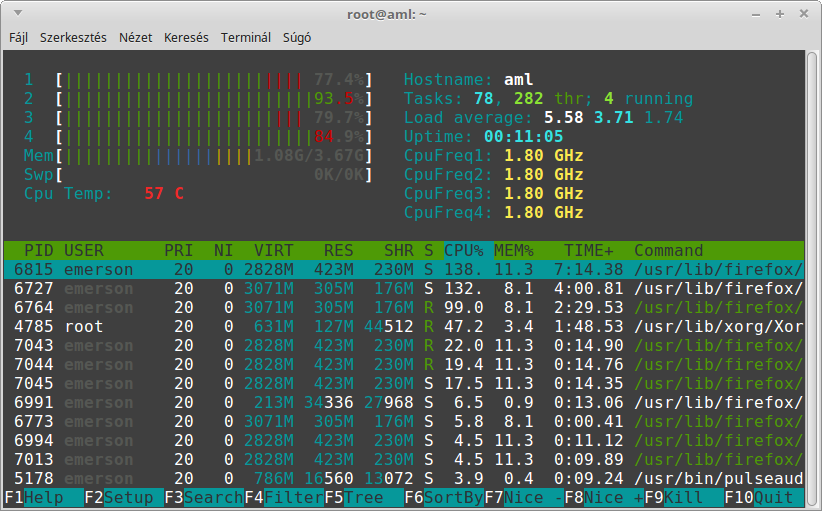
Task: Open F2 Setup in htop
Action: pos(124,497)
